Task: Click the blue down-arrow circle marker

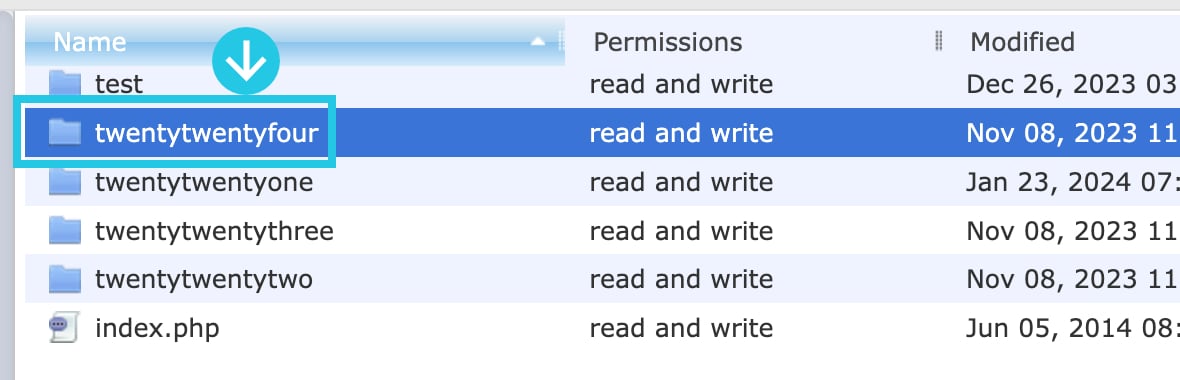Action: click(245, 61)
